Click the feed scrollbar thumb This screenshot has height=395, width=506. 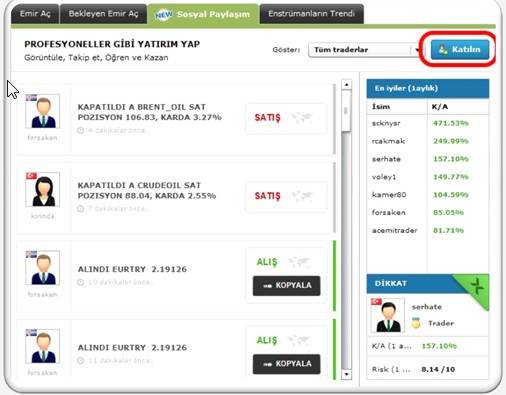347,111
